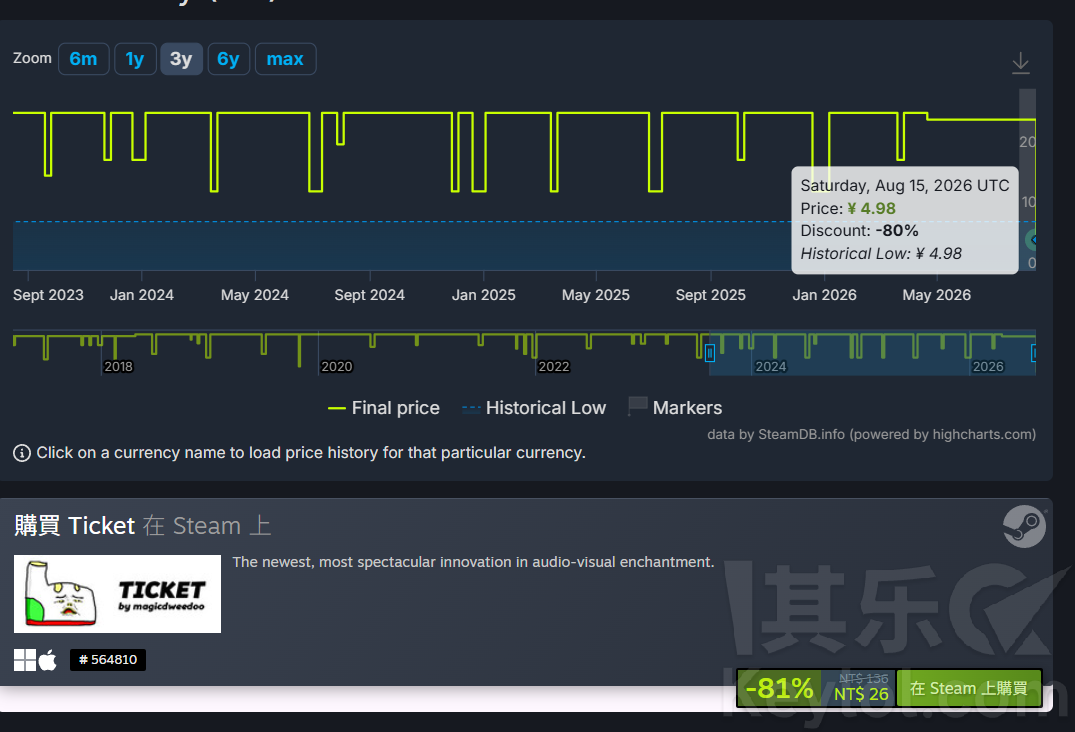Click the Jan 2026 axis label
Image resolution: width=1075 pixels, height=732 pixels.
point(824,295)
